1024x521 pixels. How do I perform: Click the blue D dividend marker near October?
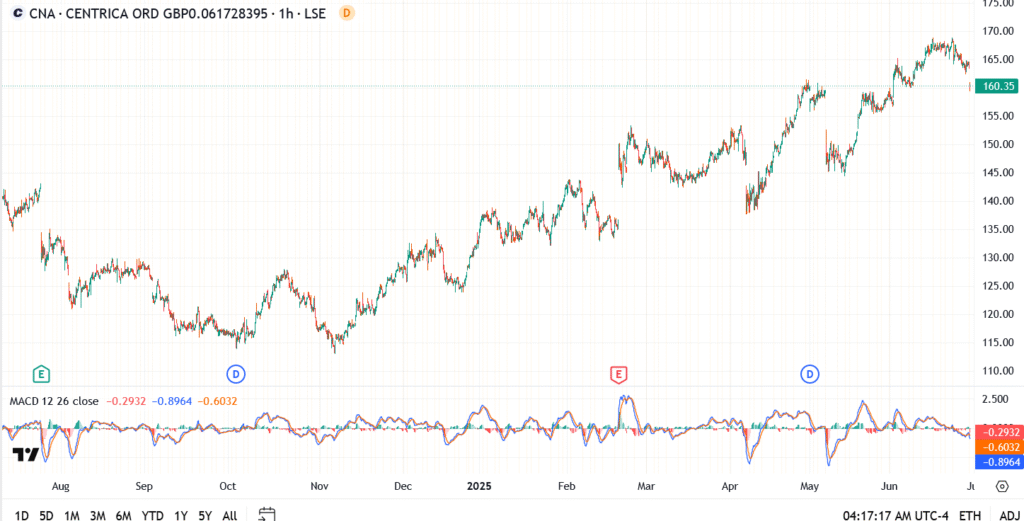(236, 374)
